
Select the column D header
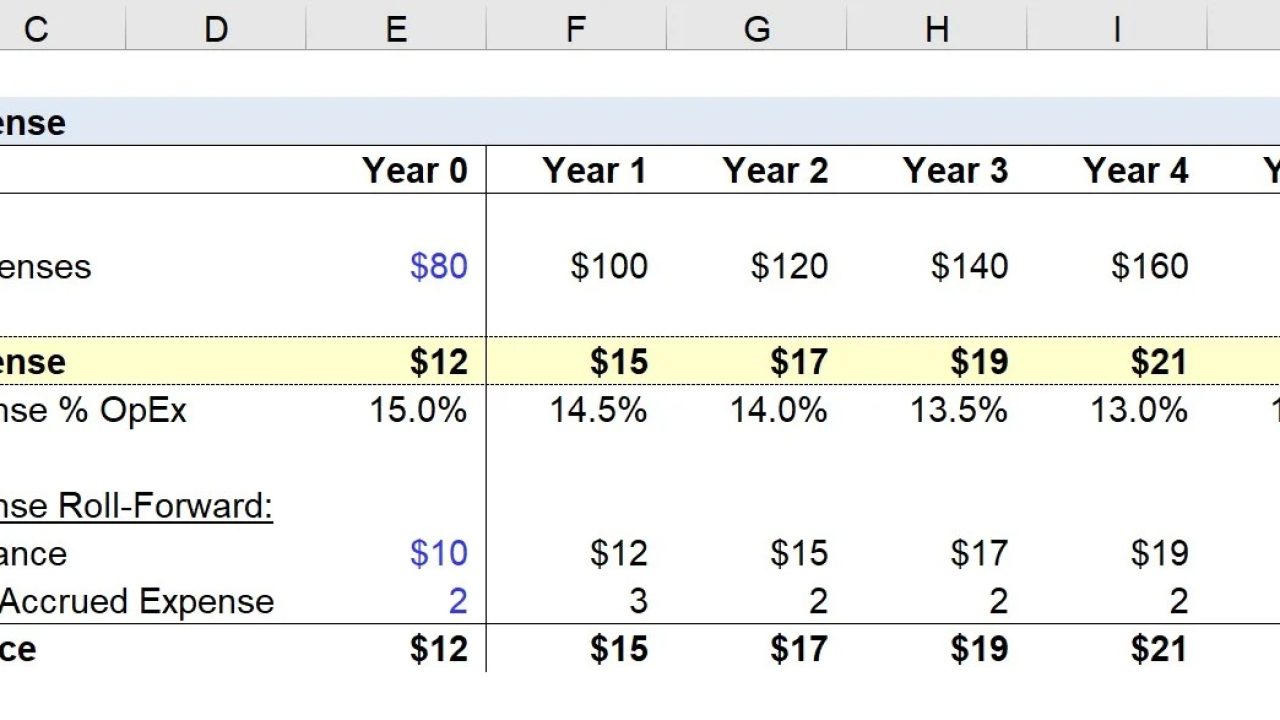[x=216, y=29]
